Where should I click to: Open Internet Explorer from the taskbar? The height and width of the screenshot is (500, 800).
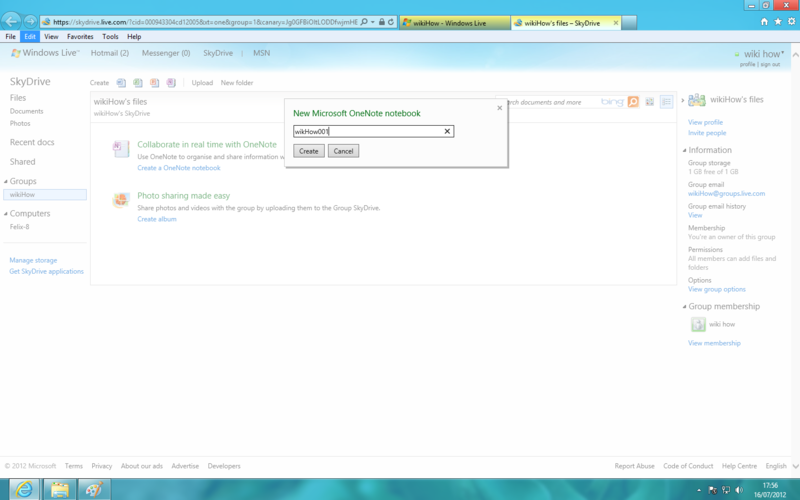click(x=23, y=489)
